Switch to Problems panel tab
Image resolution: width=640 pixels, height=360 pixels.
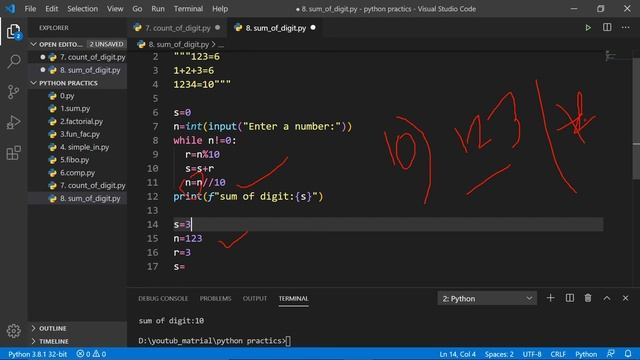pos(215,298)
